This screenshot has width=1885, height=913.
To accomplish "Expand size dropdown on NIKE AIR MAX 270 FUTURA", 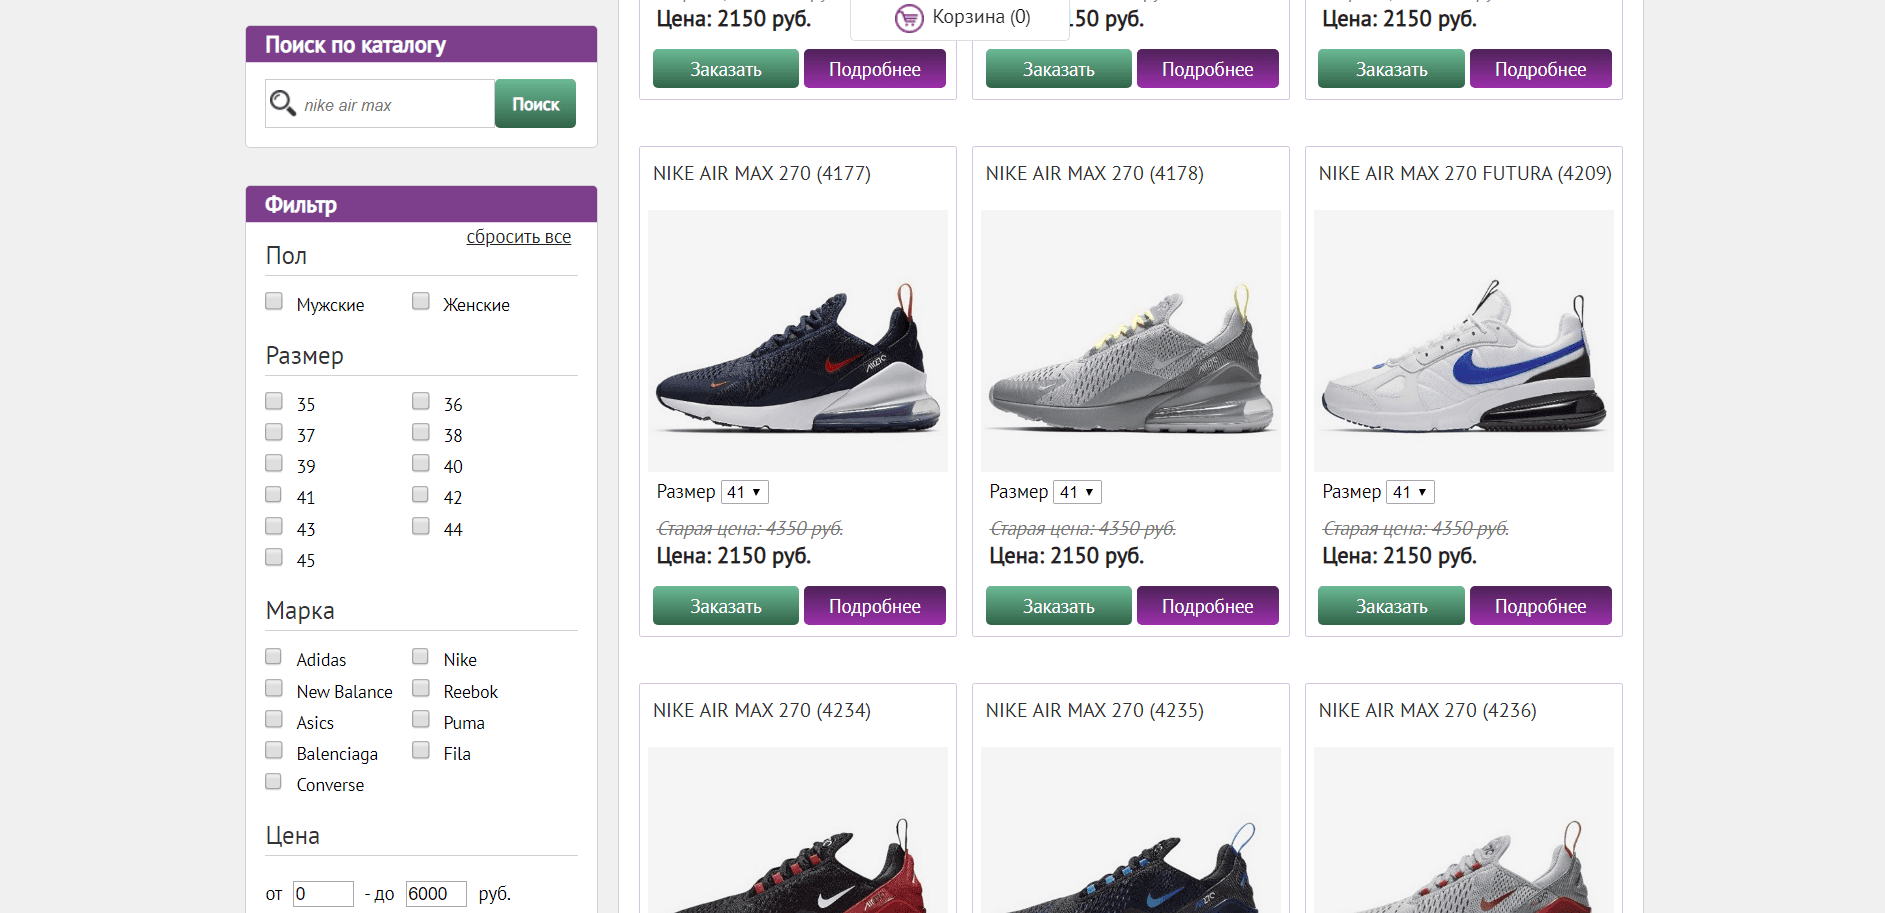I will coord(1410,491).
